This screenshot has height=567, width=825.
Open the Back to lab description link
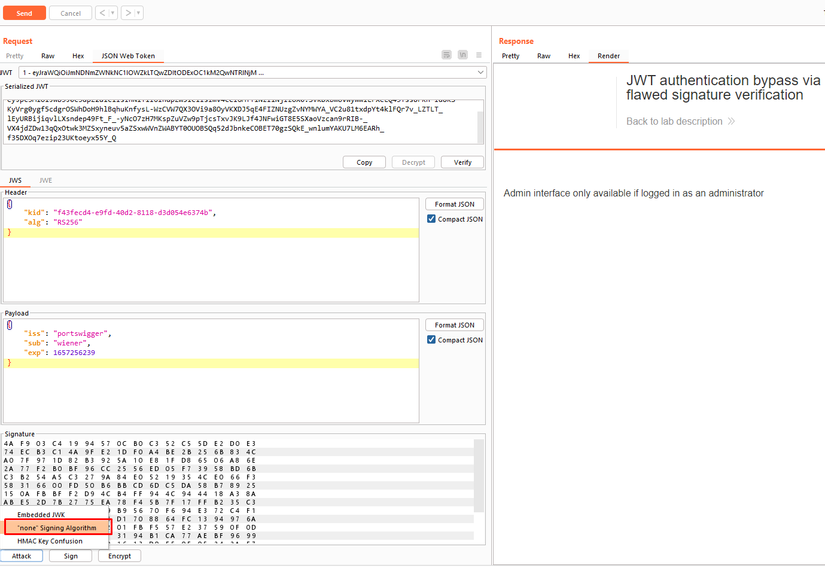click(x=680, y=122)
